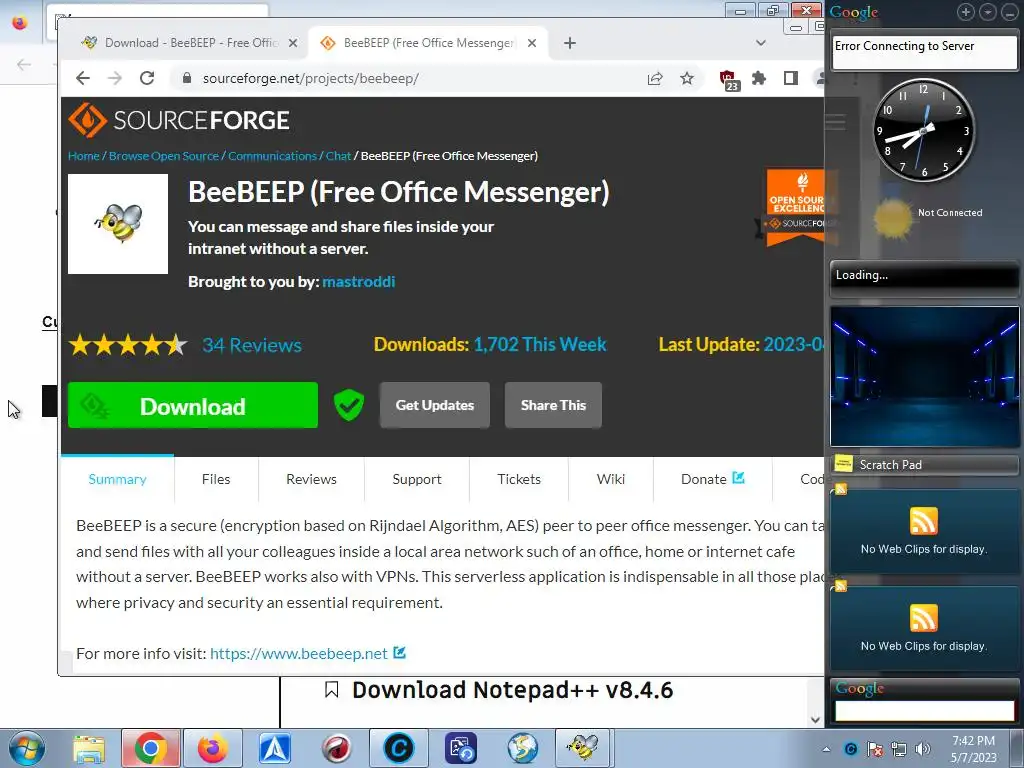The image size is (1024, 768).
Task: Open Windows Explorer from the taskbar
Action: (x=89, y=748)
